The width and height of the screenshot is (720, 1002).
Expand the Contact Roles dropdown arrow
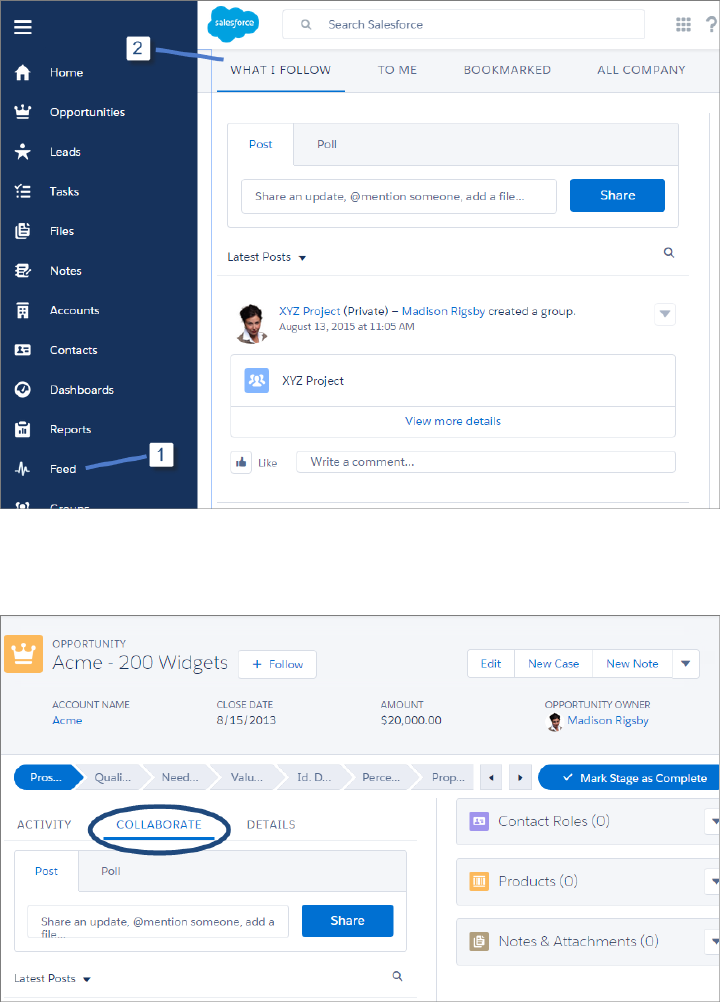[x=713, y=821]
